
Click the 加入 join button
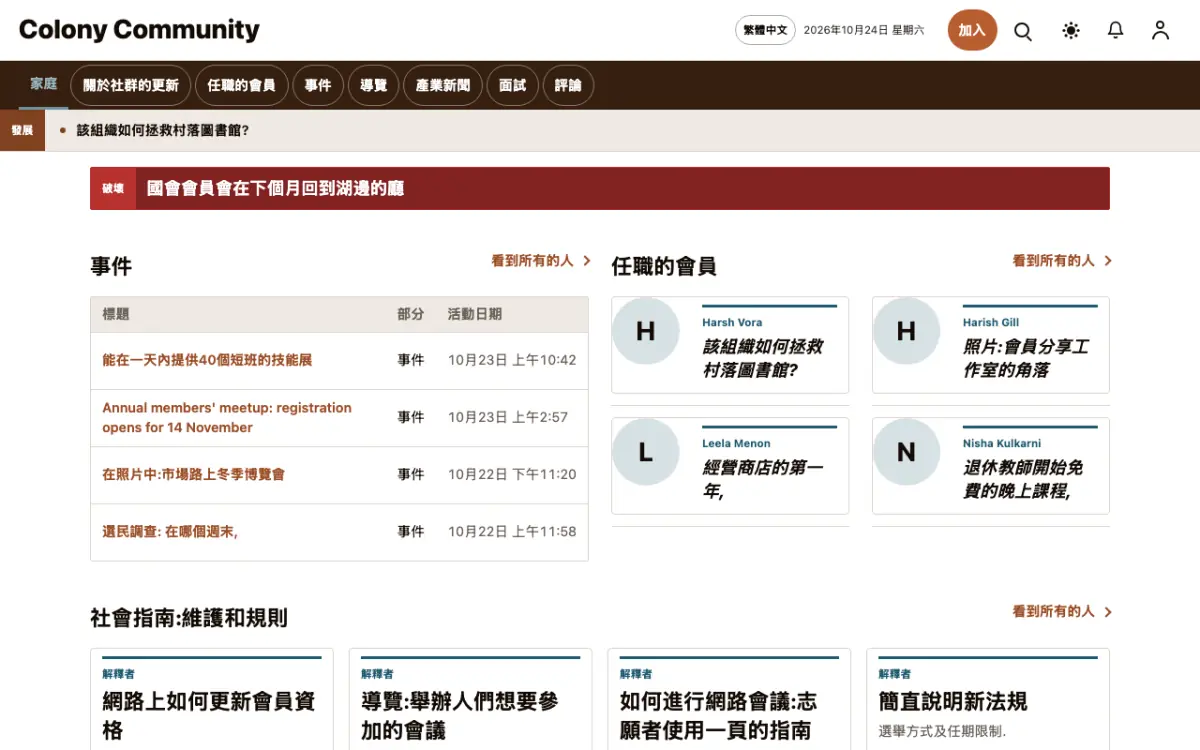point(972,30)
